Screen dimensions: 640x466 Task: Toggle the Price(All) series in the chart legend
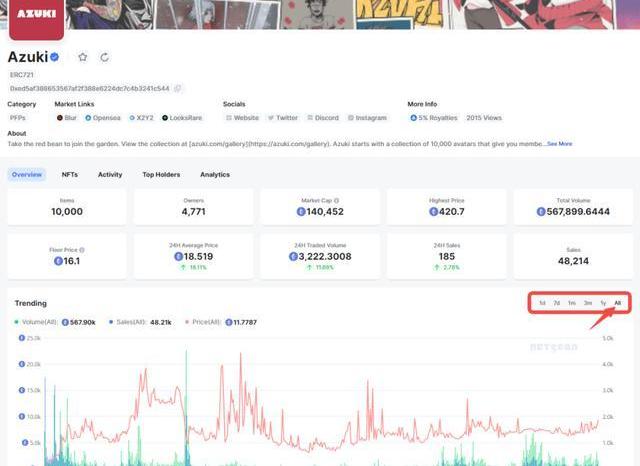[x=221, y=322]
